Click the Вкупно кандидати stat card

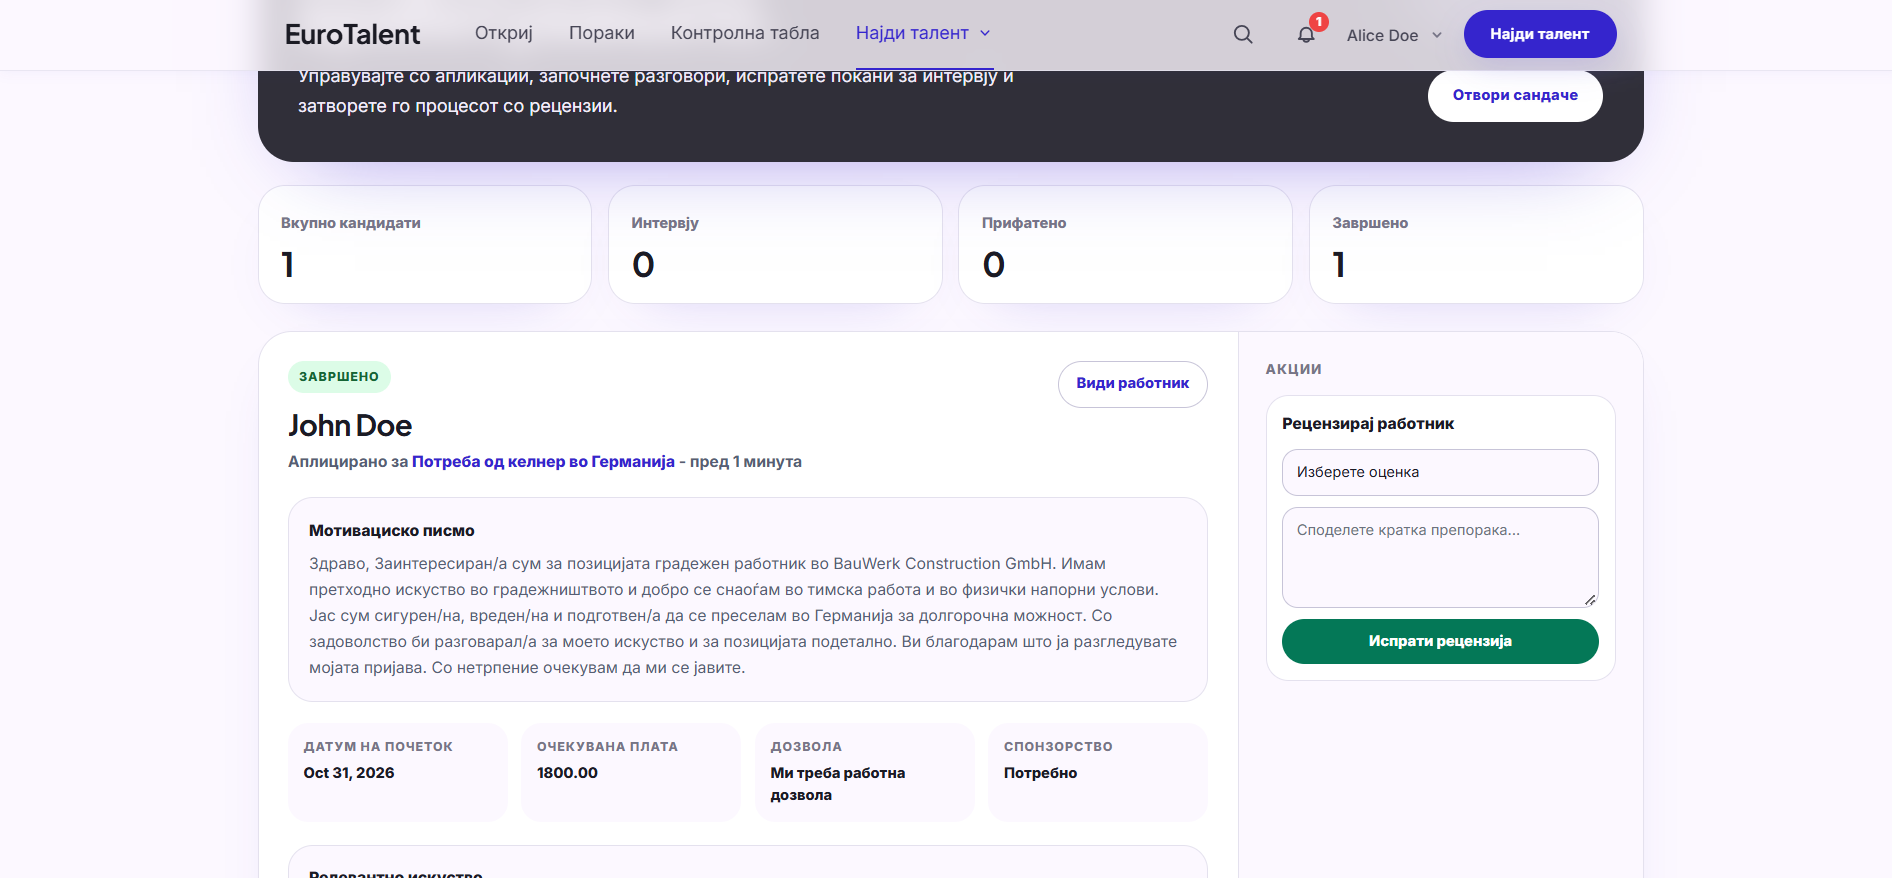tap(425, 244)
